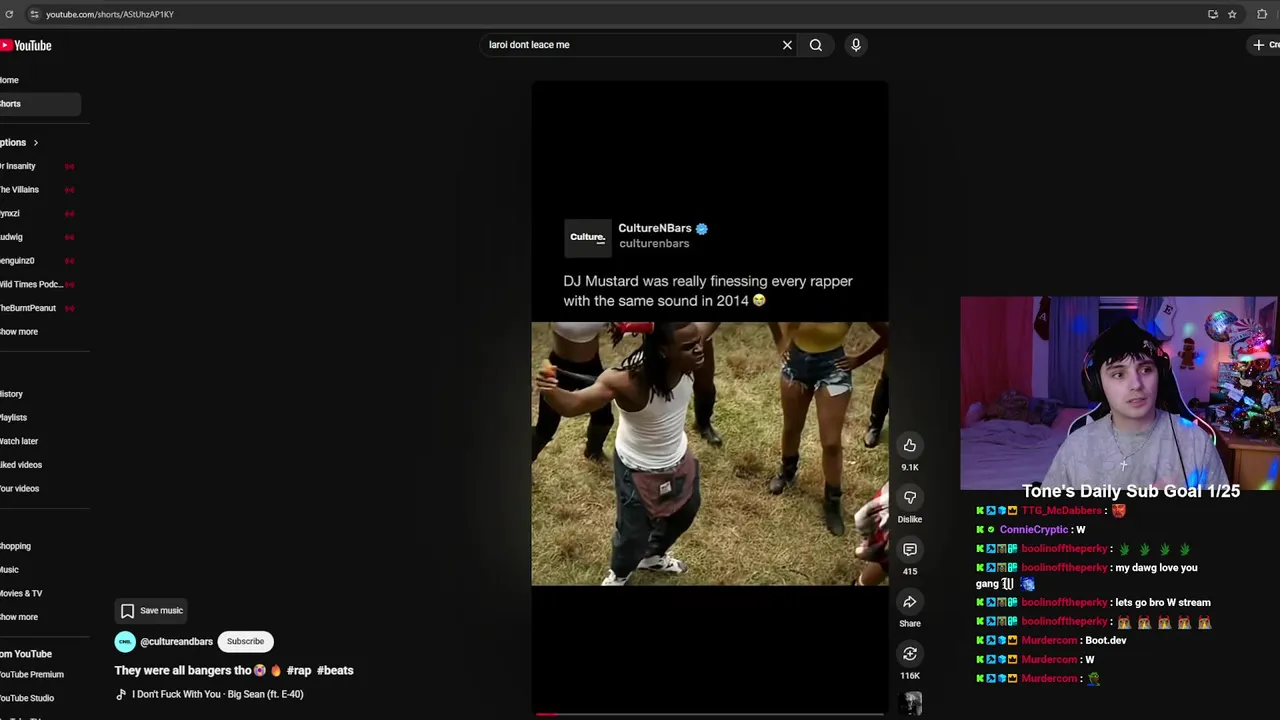
Task: Open Shopping in the Explore section
Action: tap(16, 546)
